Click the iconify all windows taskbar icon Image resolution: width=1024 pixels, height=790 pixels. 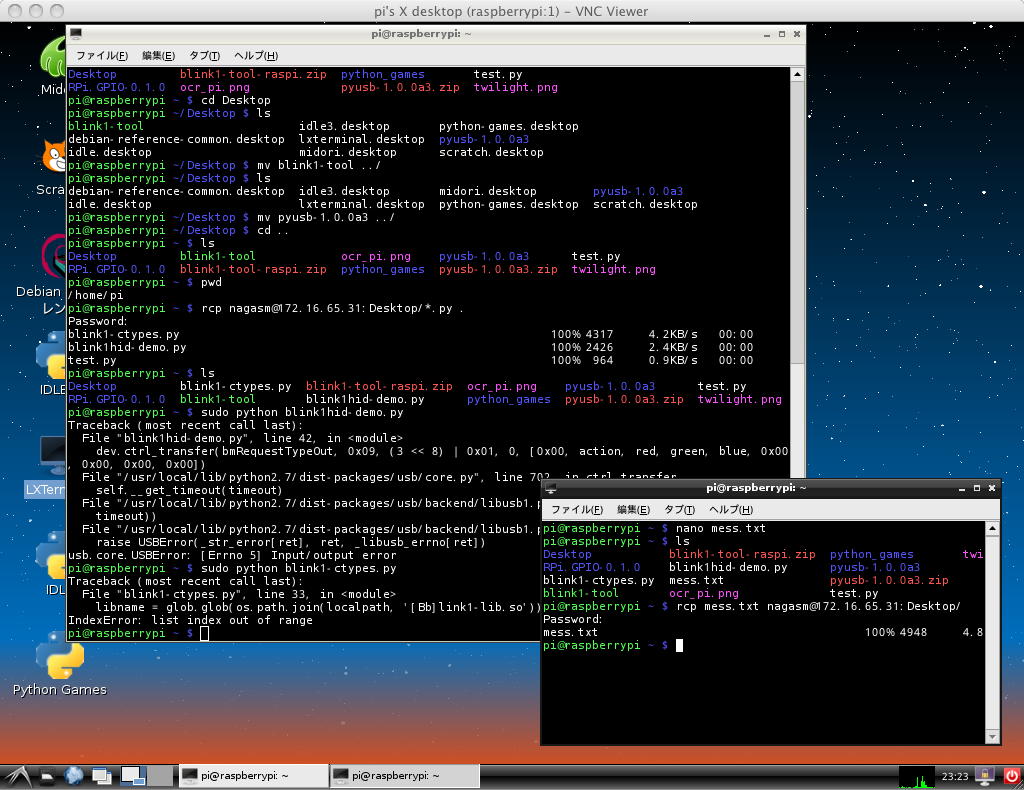pos(101,775)
